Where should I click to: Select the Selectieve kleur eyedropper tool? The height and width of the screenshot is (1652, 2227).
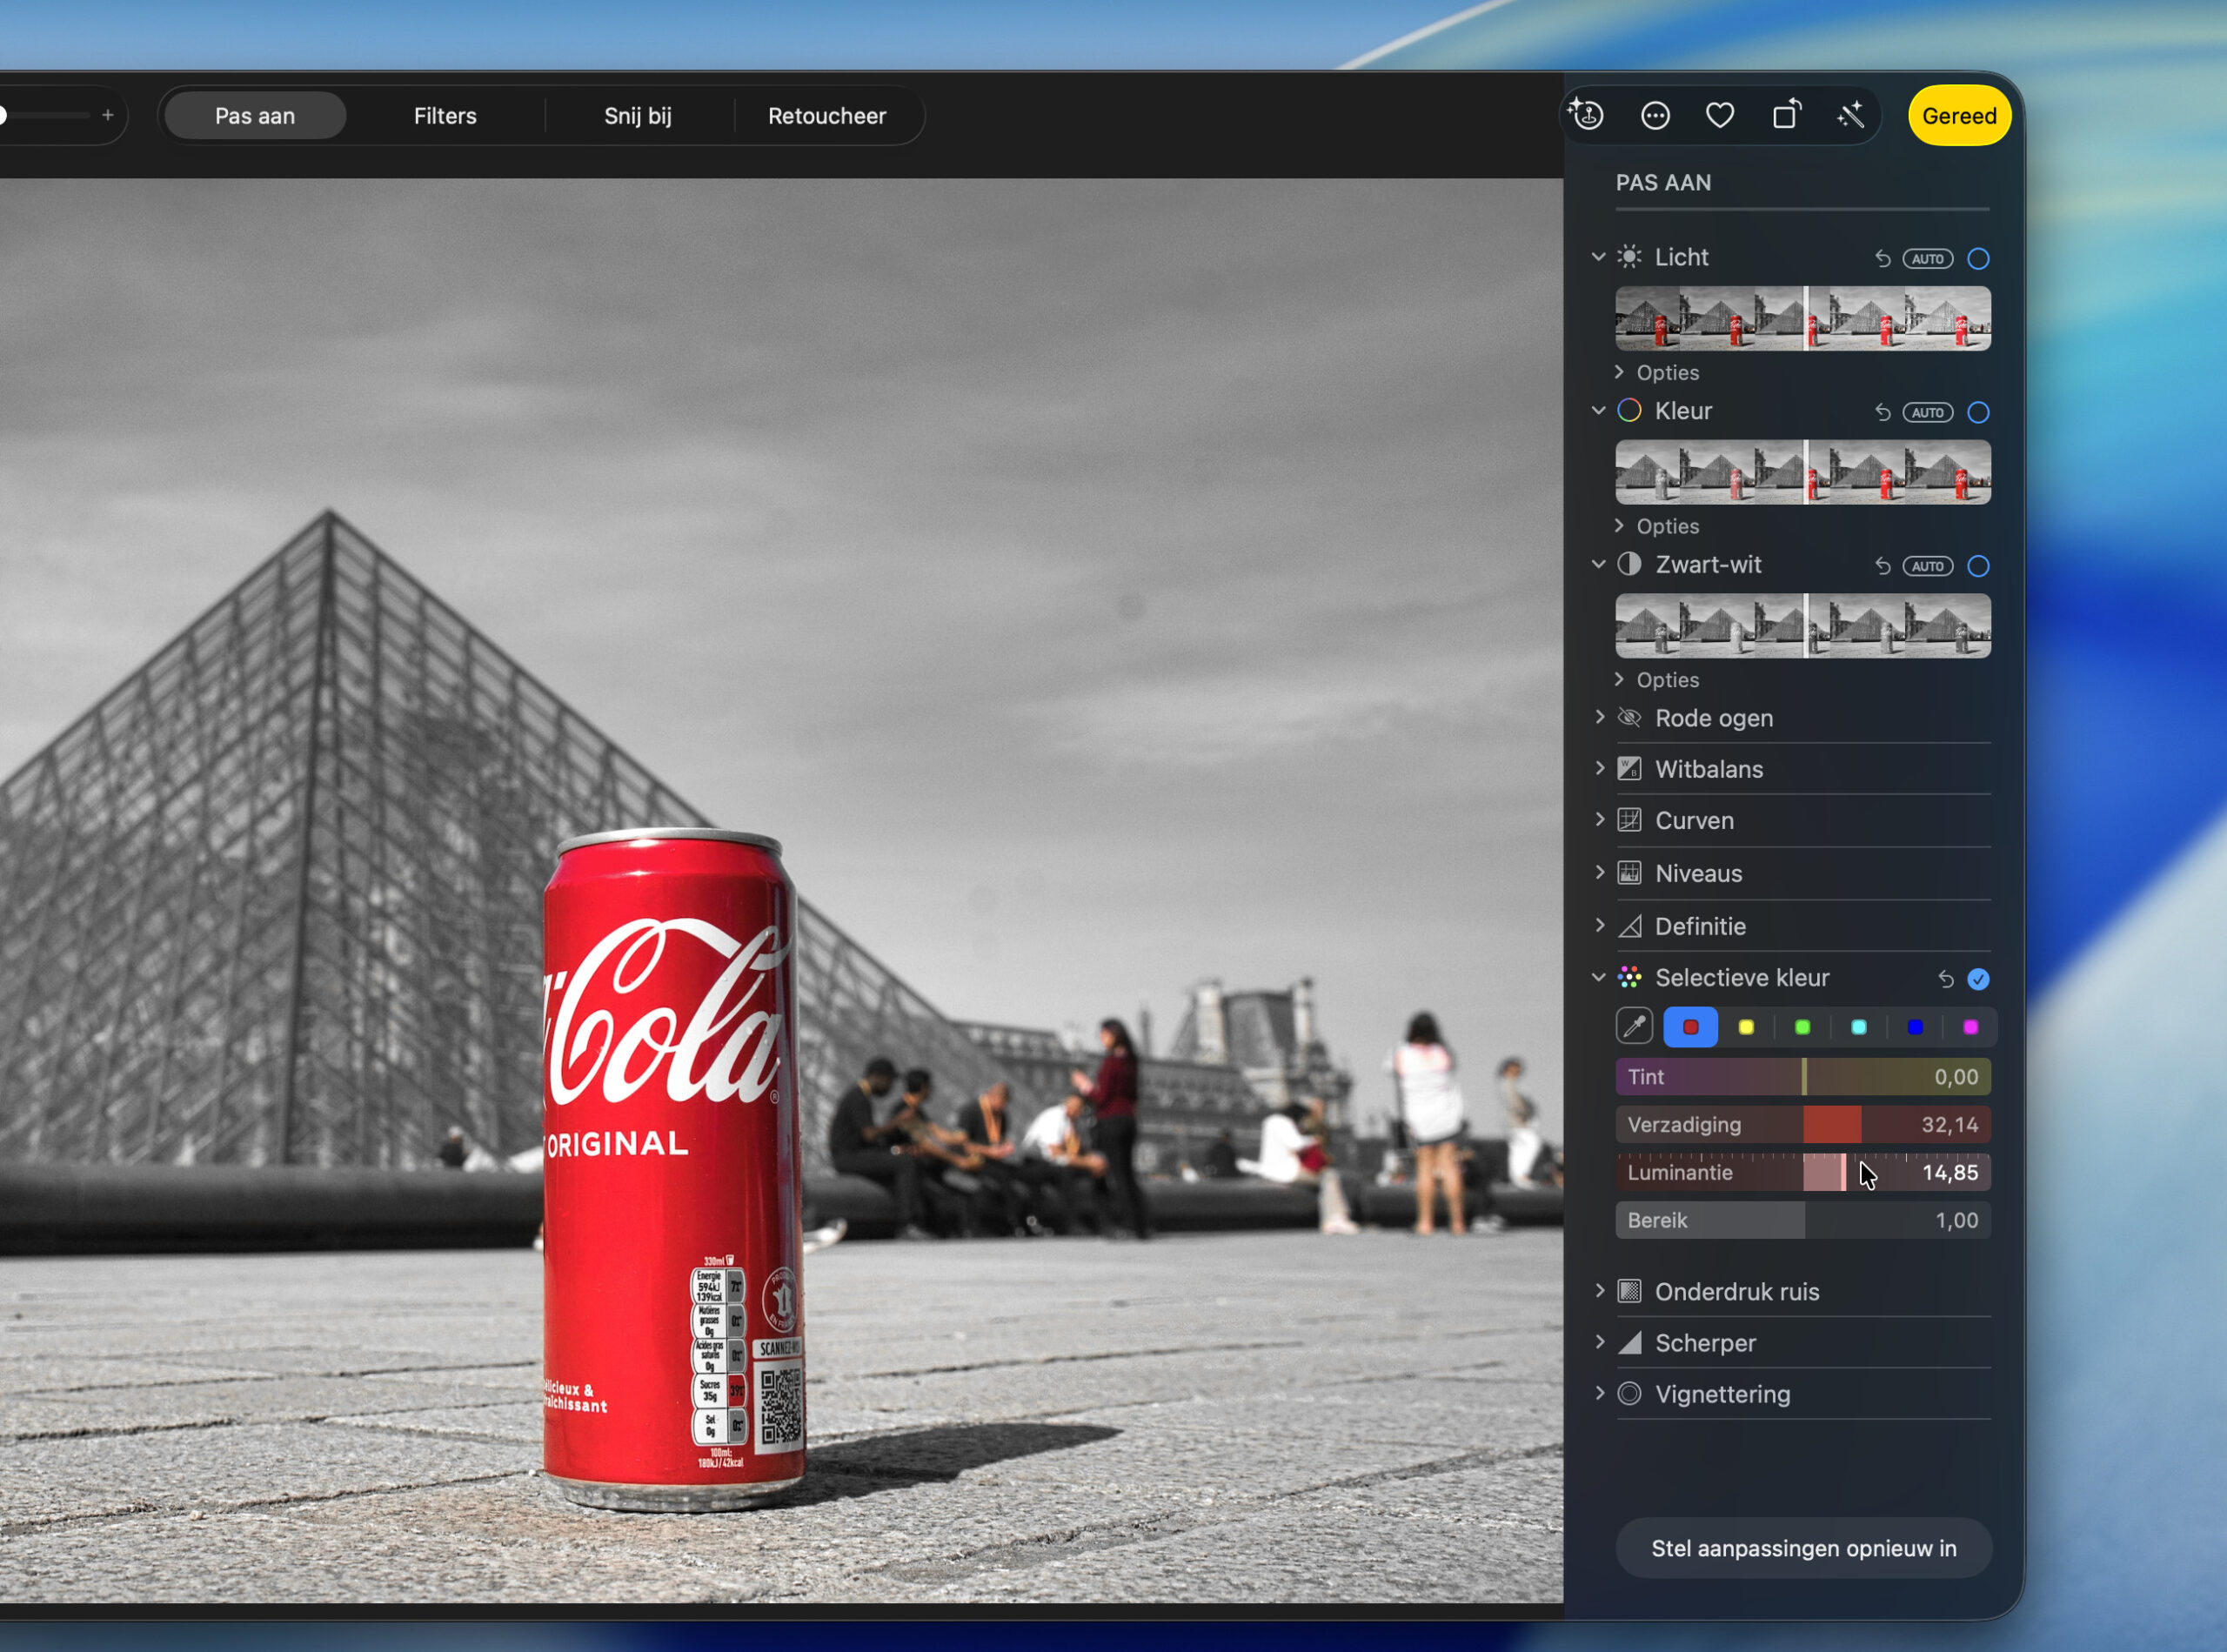click(x=1634, y=1026)
